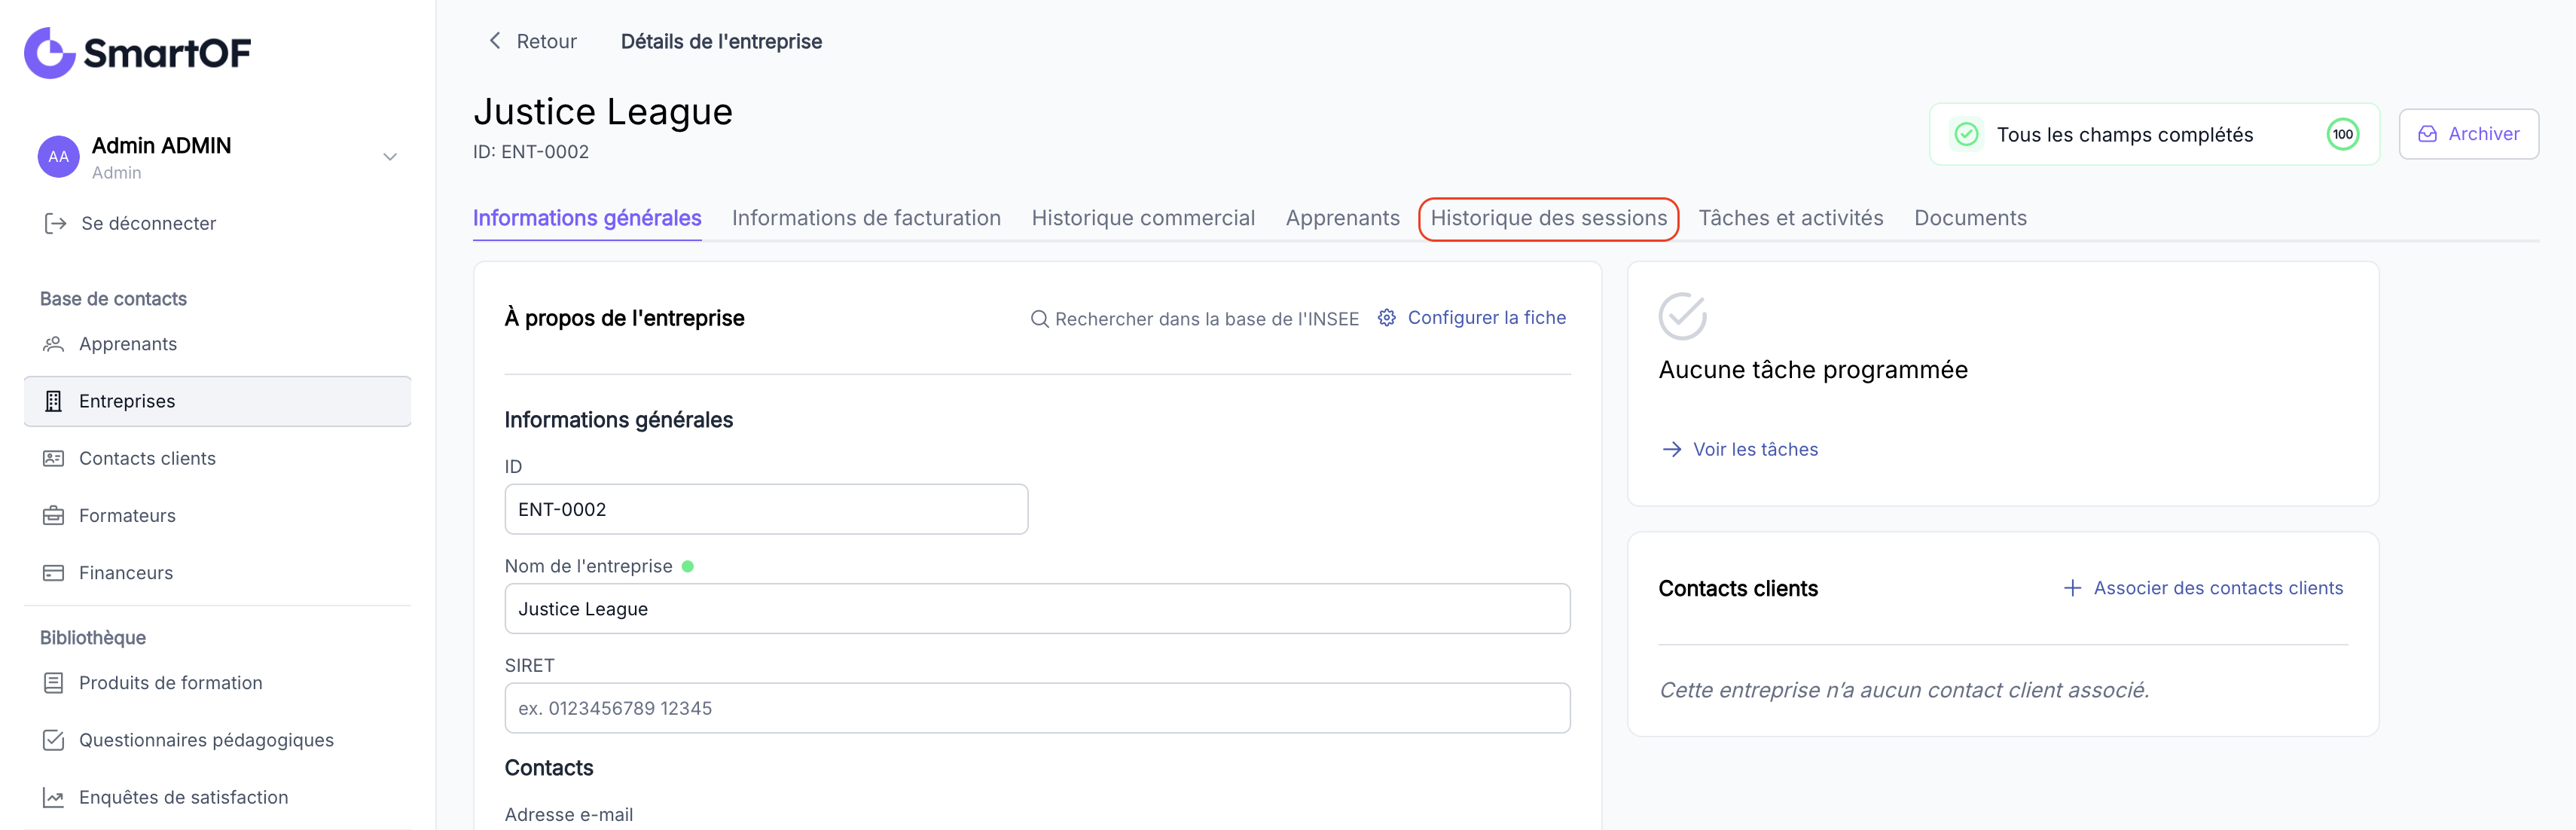2576x830 pixels.
Task: Click the Entreprises building icon
Action: click(x=54, y=401)
